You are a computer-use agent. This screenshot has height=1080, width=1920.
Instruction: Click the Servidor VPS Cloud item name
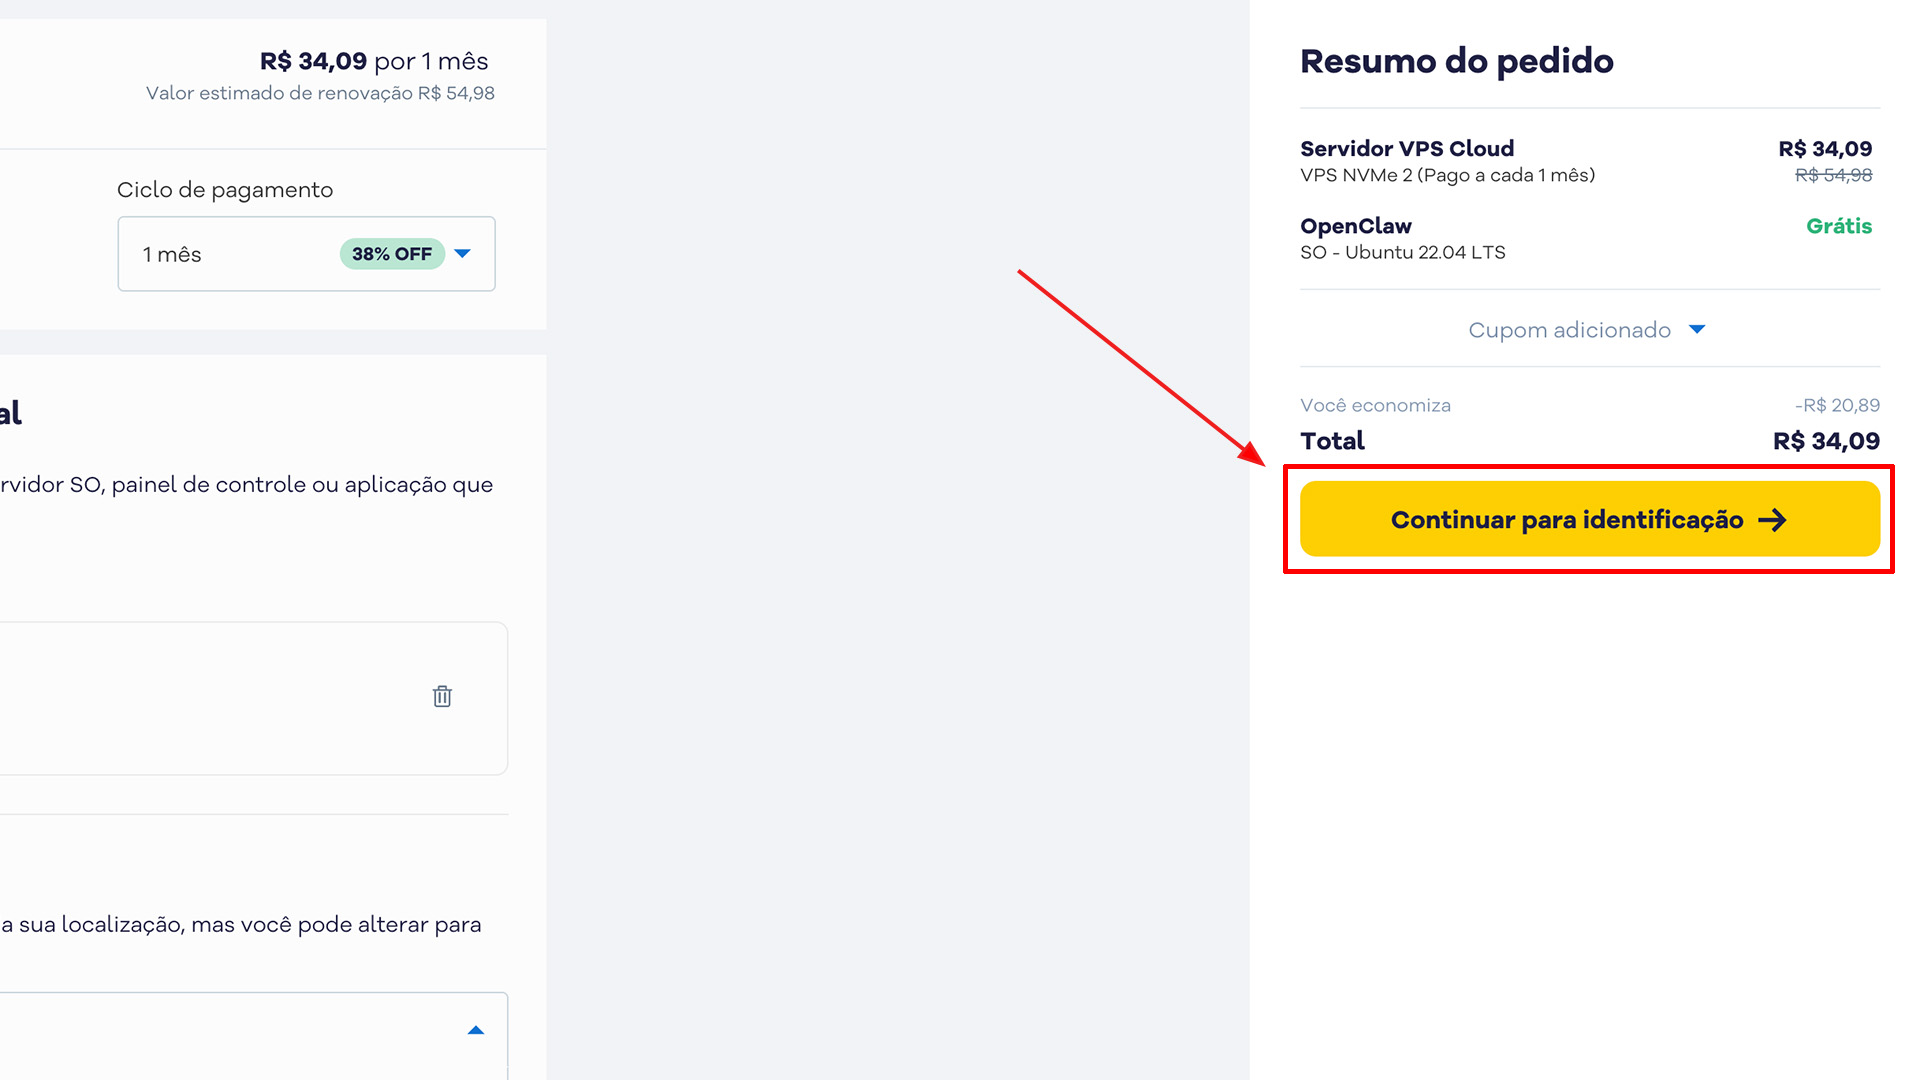coord(1406,148)
